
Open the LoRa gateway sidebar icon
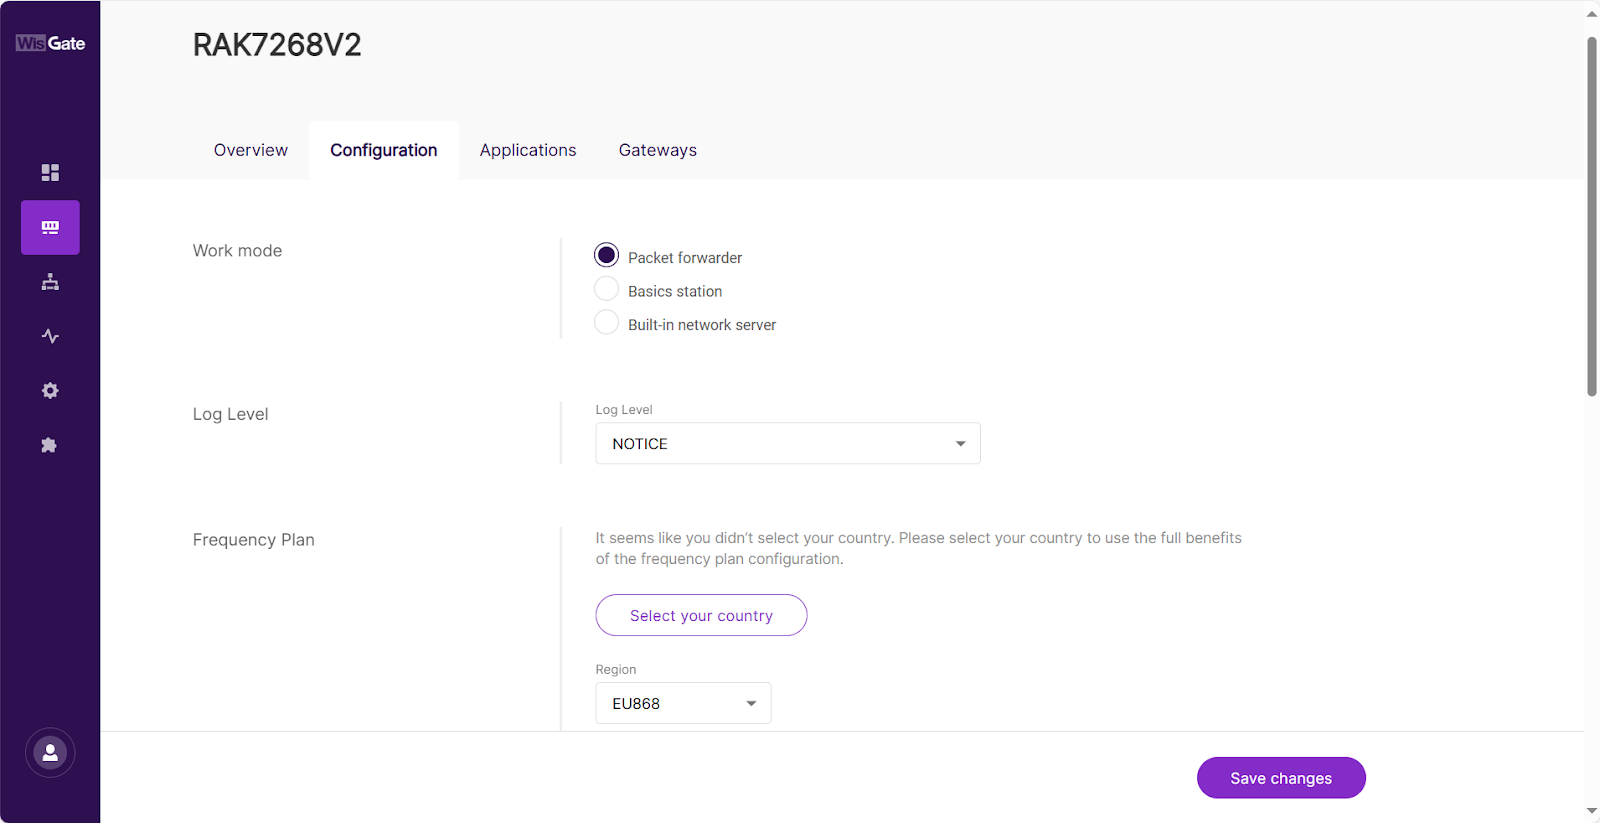coord(50,227)
